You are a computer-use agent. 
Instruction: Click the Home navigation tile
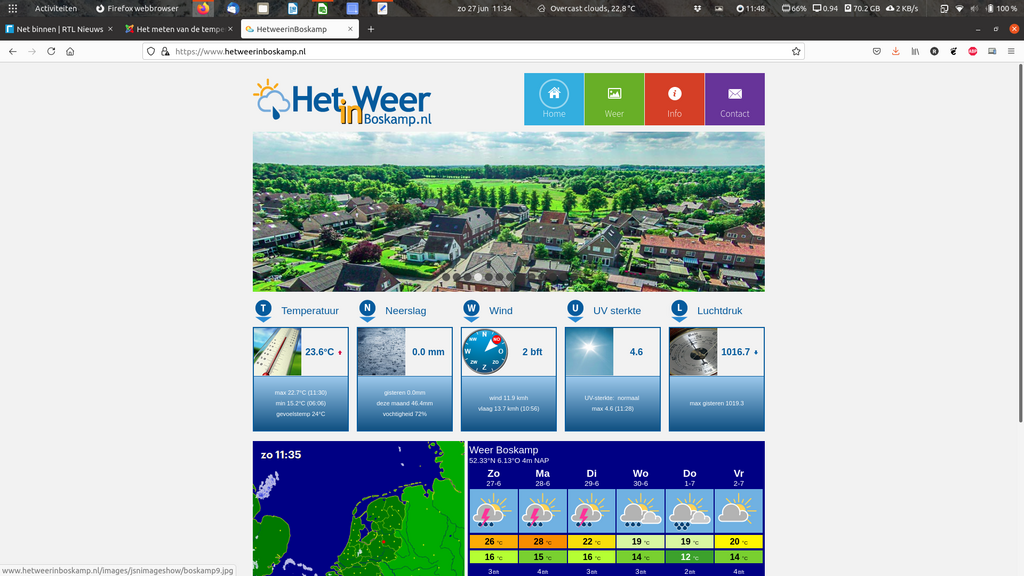point(554,99)
